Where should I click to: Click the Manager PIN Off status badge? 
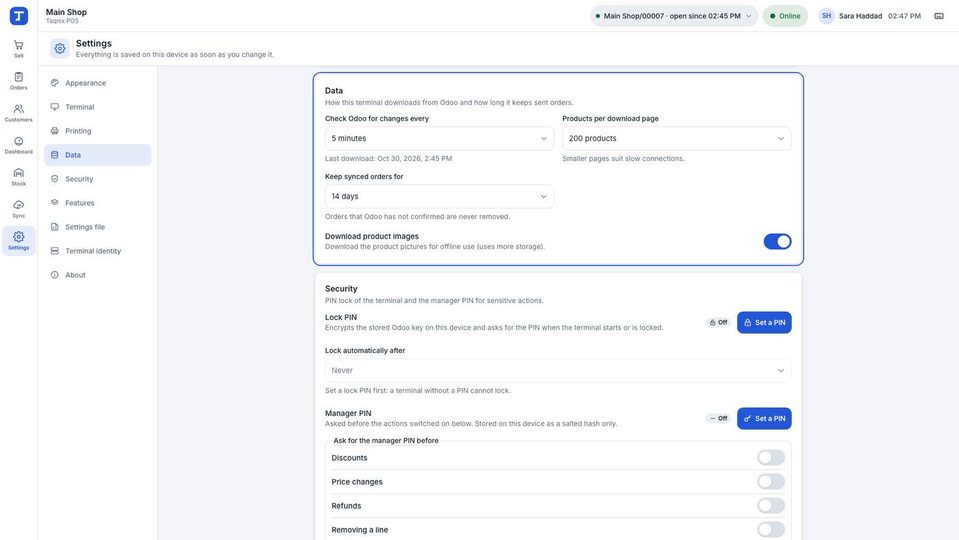(x=718, y=418)
